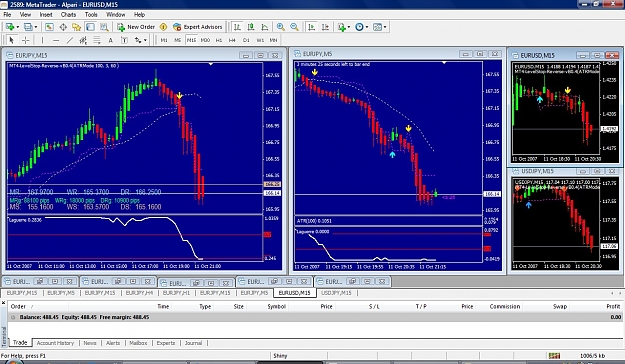The image size is (625, 364).
Task: Click the New Order button
Action: pos(136,27)
